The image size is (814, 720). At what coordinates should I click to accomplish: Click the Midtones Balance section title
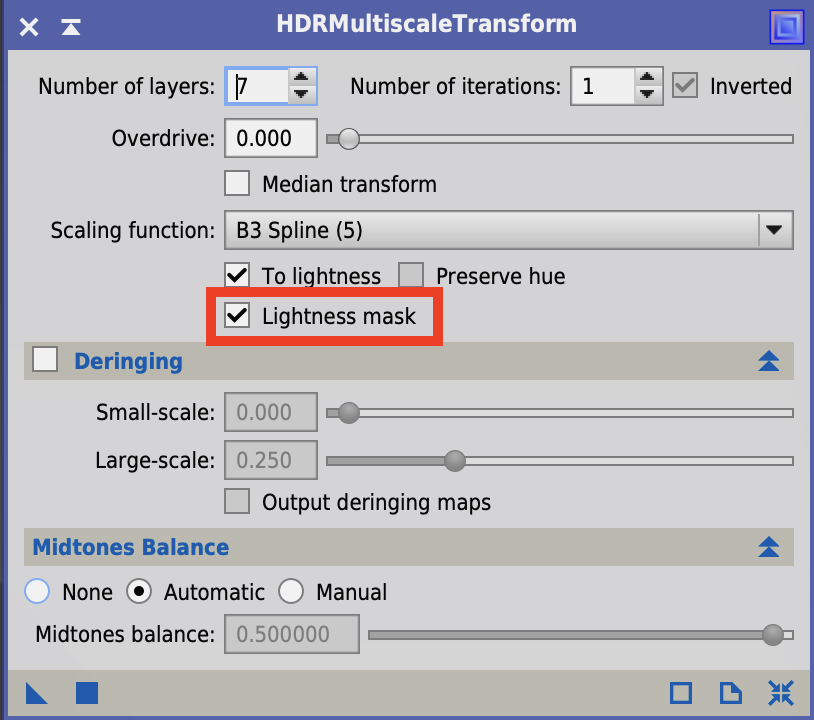[131, 547]
